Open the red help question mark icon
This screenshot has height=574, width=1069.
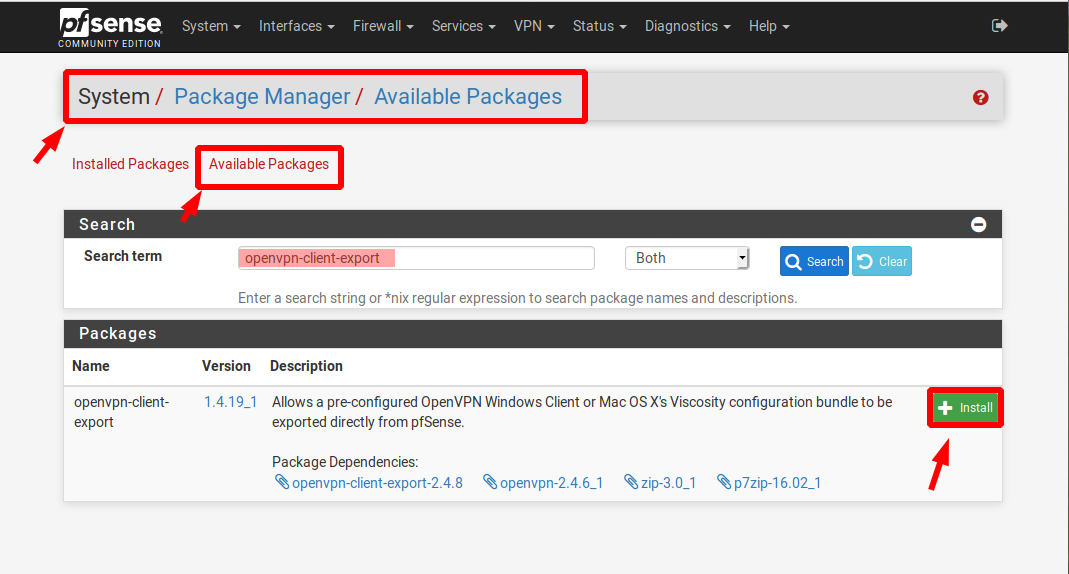[980, 97]
